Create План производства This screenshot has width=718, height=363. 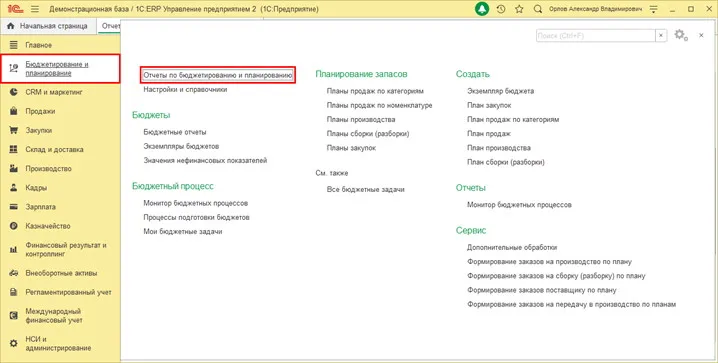[499, 148]
